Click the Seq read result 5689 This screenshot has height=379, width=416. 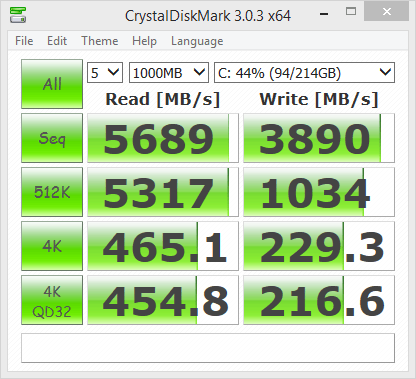(163, 138)
